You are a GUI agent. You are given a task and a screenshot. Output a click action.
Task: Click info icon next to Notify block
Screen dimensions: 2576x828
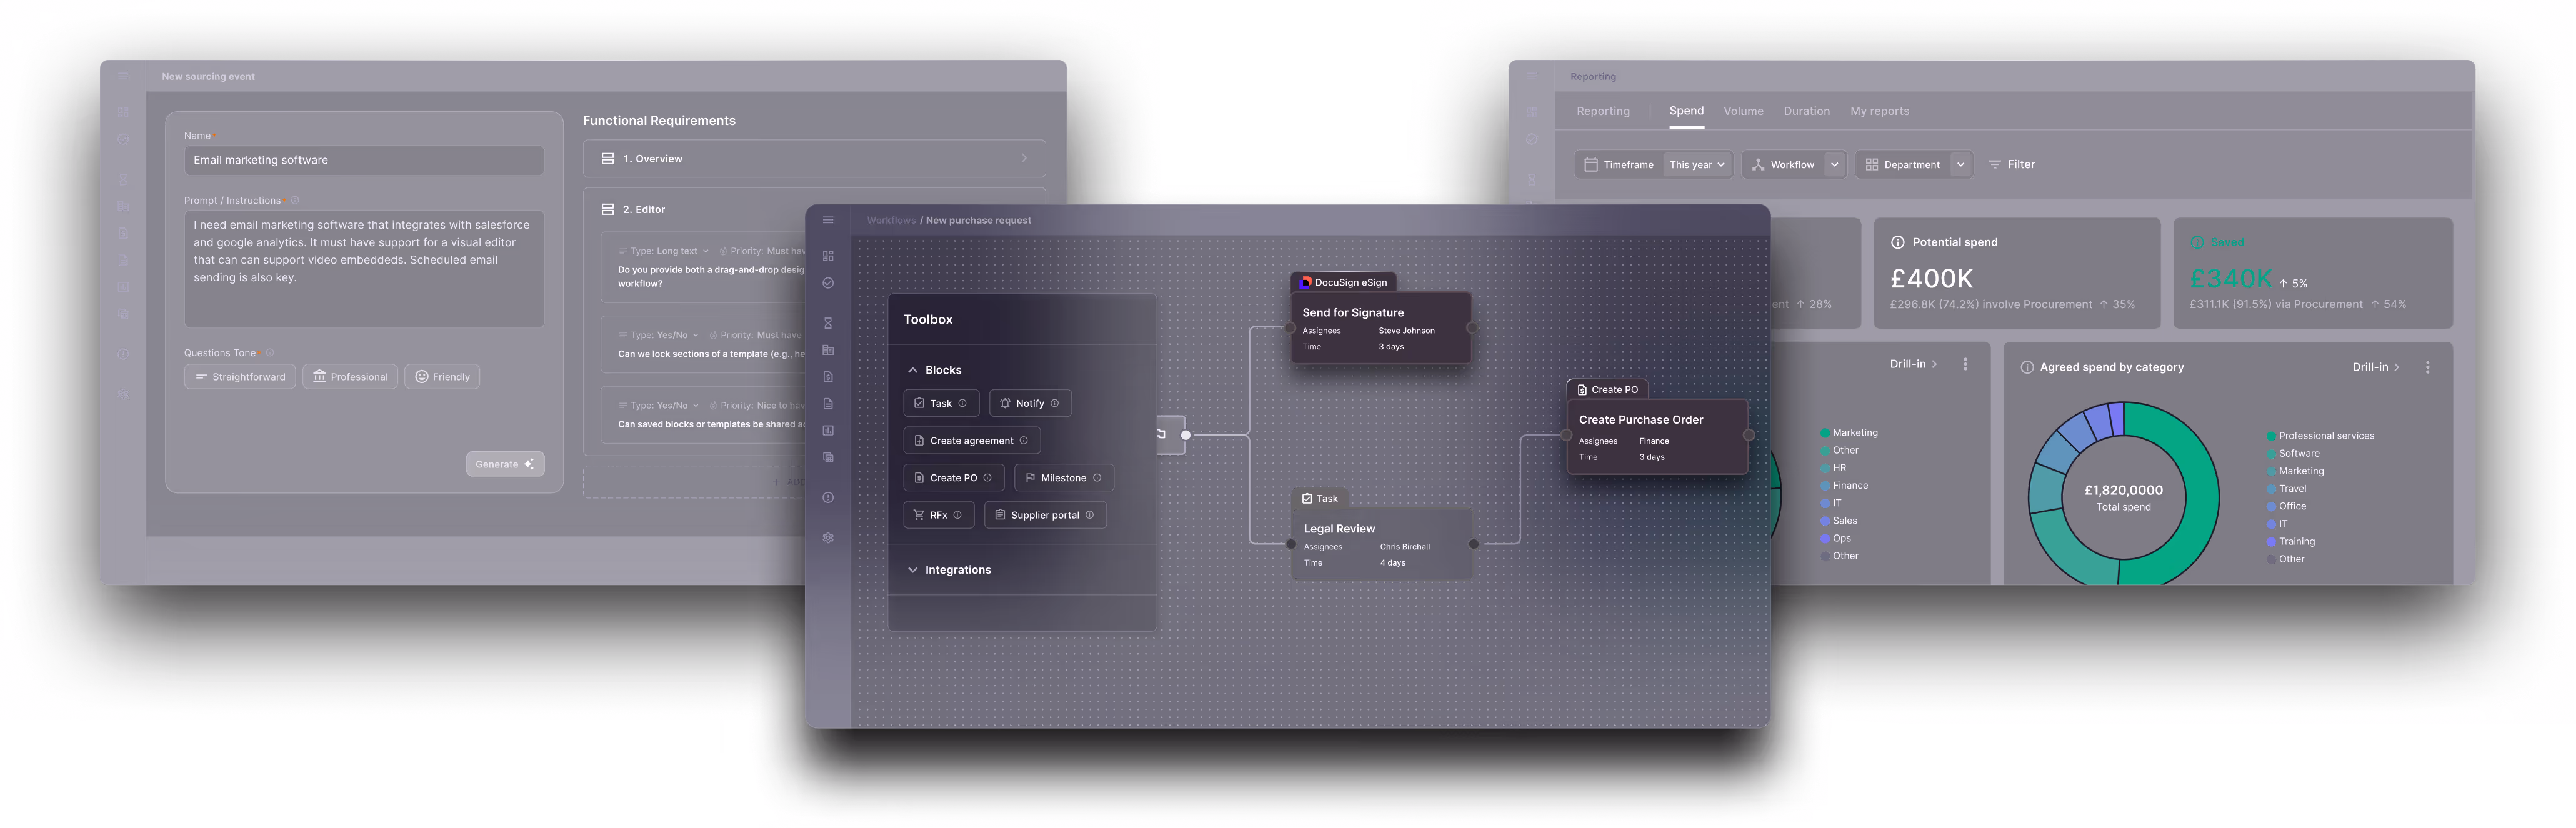pyautogui.click(x=1055, y=403)
